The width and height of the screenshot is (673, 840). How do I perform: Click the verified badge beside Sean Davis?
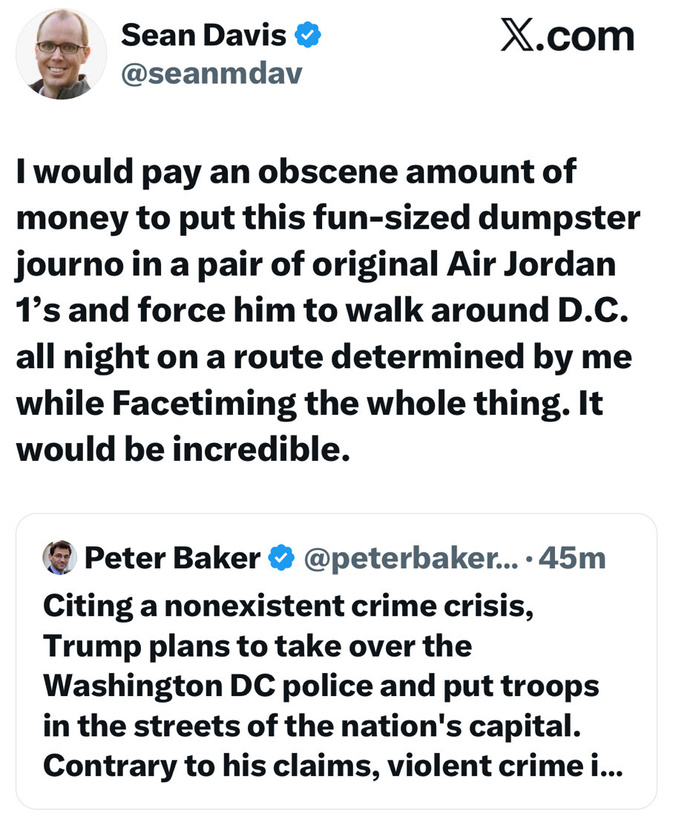pos(309,36)
